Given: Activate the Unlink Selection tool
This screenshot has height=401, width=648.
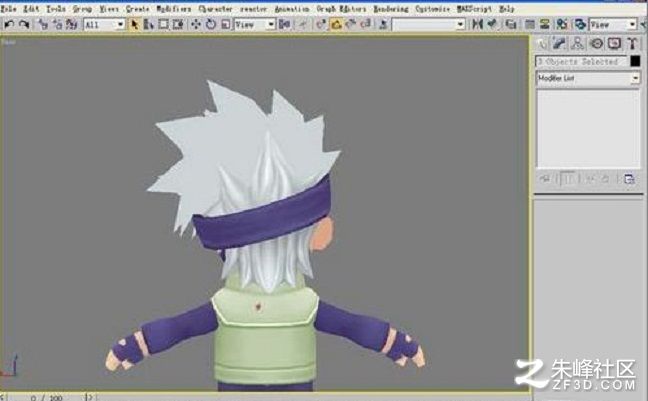Looking at the screenshot, I should tap(57, 25).
